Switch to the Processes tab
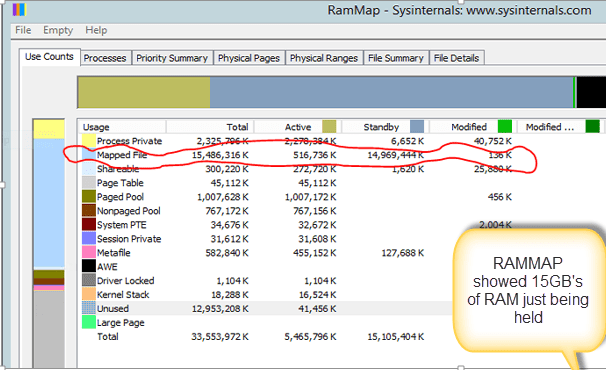Image resolution: width=606 pixels, height=370 pixels. 105,58
